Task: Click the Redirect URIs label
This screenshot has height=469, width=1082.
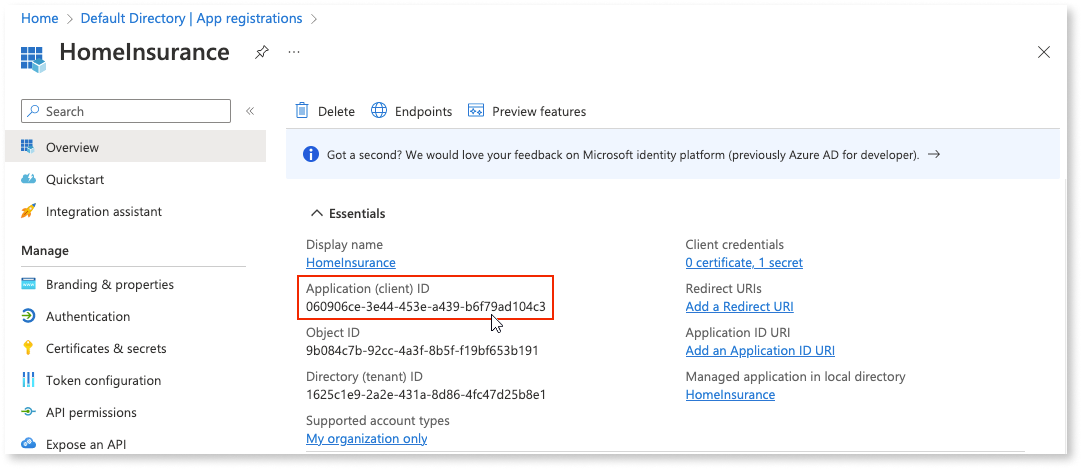Action: [723, 288]
